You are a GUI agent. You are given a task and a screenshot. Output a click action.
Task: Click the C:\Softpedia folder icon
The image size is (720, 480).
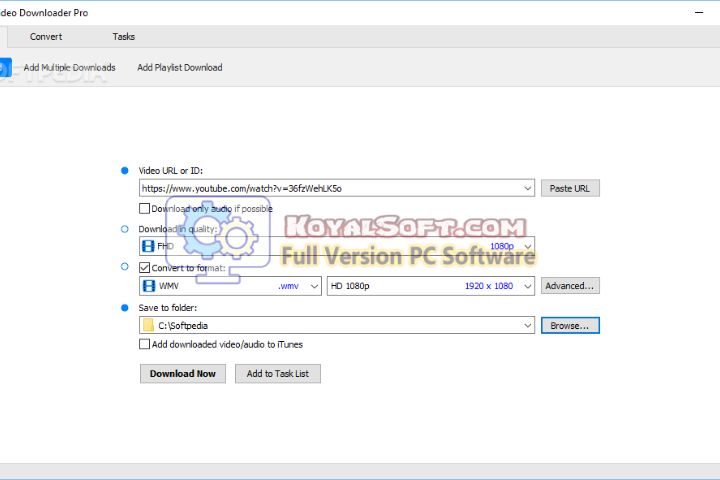pos(148,326)
